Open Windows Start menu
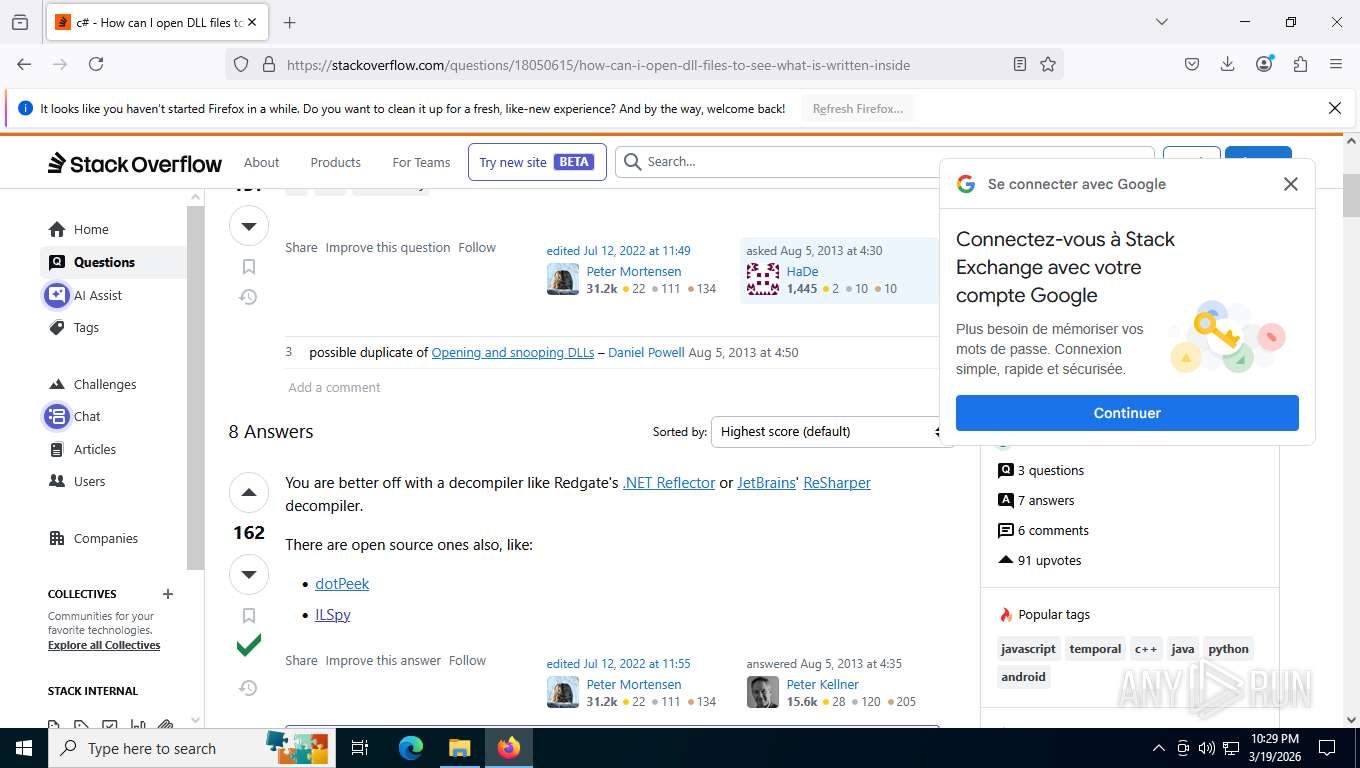1360x768 pixels. tap(23, 748)
